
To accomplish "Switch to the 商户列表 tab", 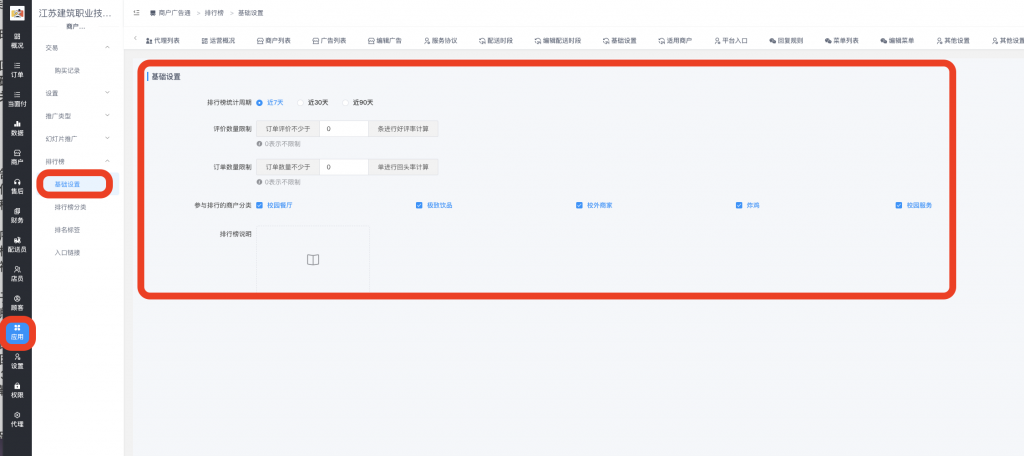I will [274, 41].
